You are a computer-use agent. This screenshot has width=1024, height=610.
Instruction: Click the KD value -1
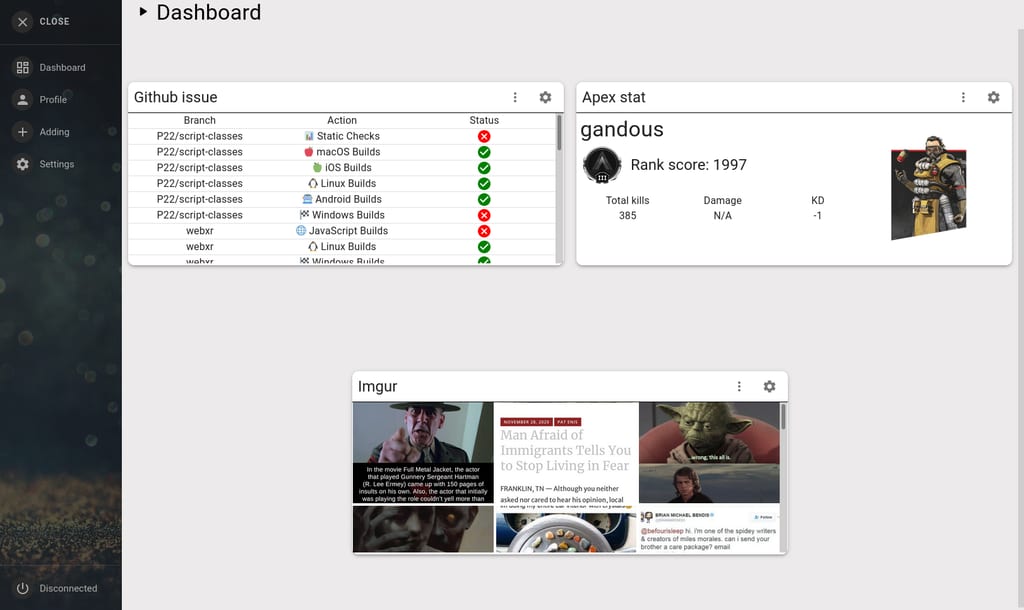tap(817, 216)
